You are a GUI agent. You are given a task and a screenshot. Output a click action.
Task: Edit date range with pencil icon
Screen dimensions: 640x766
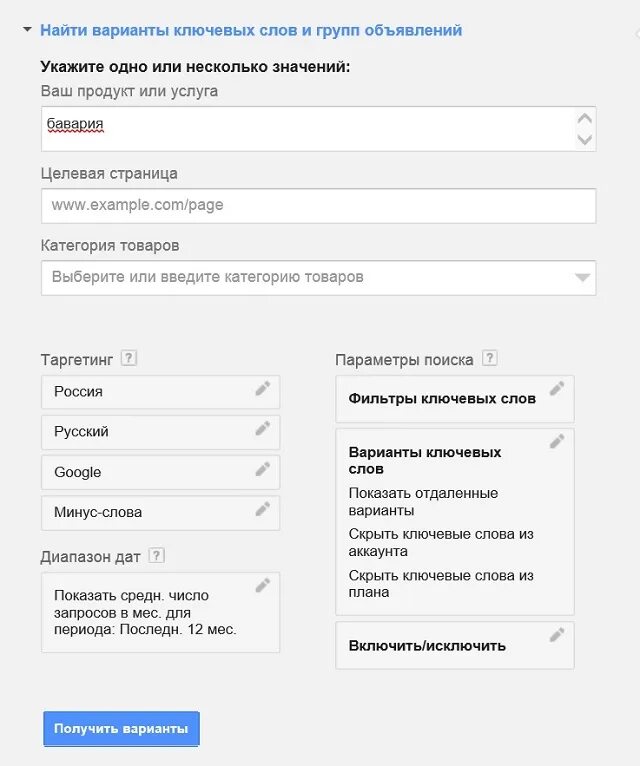click(263, 585)
